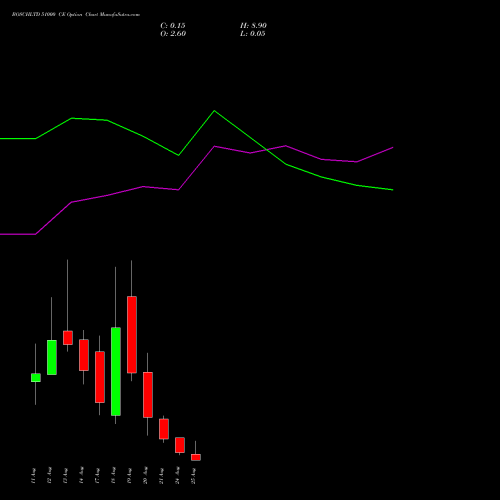Screen dimensions: 500x500
Task: Select the close value C: 0.15
Action: point(173,26)
